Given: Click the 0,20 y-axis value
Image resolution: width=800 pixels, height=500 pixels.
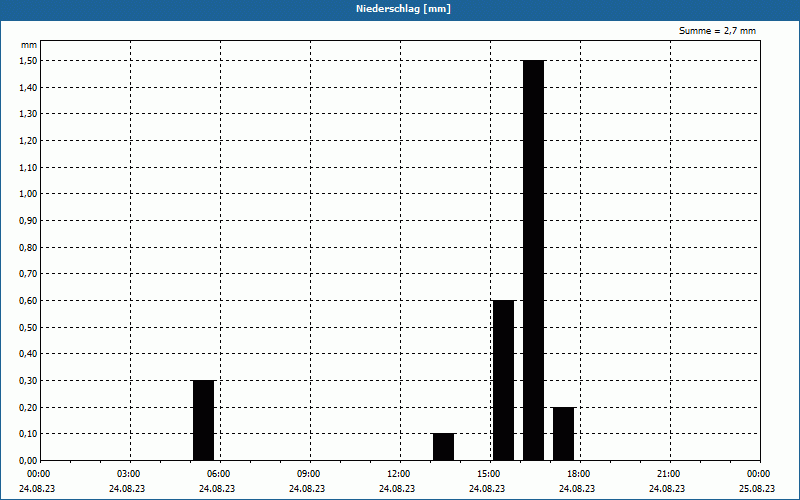Looking at the screenshot, I should 28,407.
